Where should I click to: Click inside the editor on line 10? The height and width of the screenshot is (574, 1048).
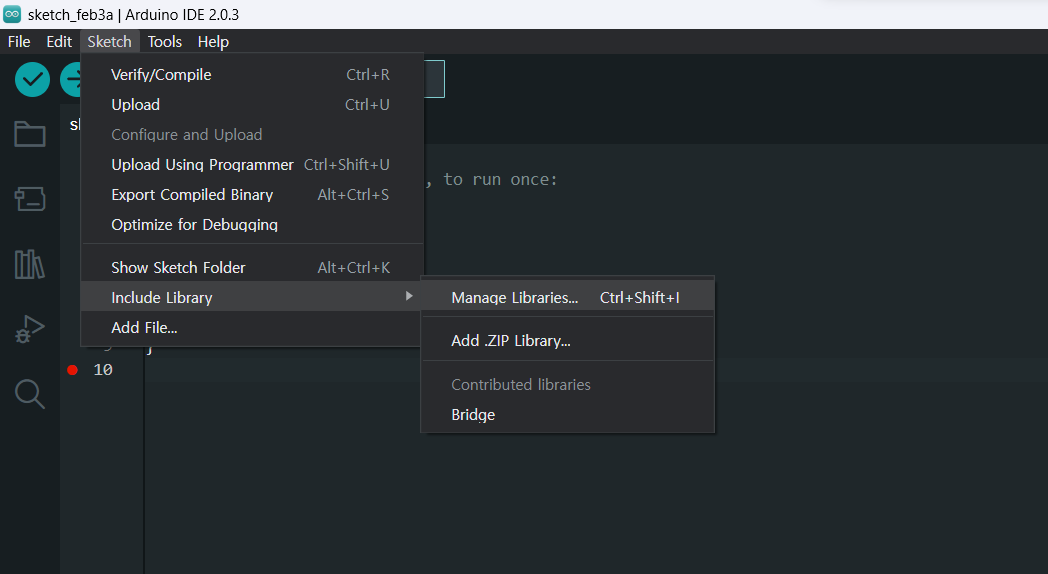[x=595, y=370]
